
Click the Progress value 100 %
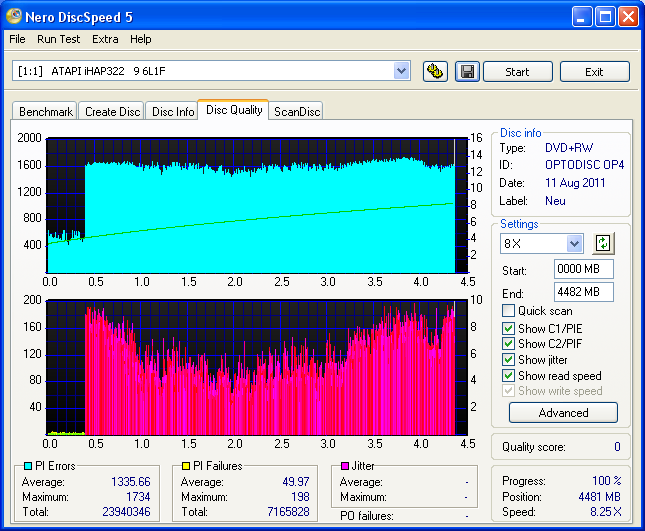coord(607,480)
